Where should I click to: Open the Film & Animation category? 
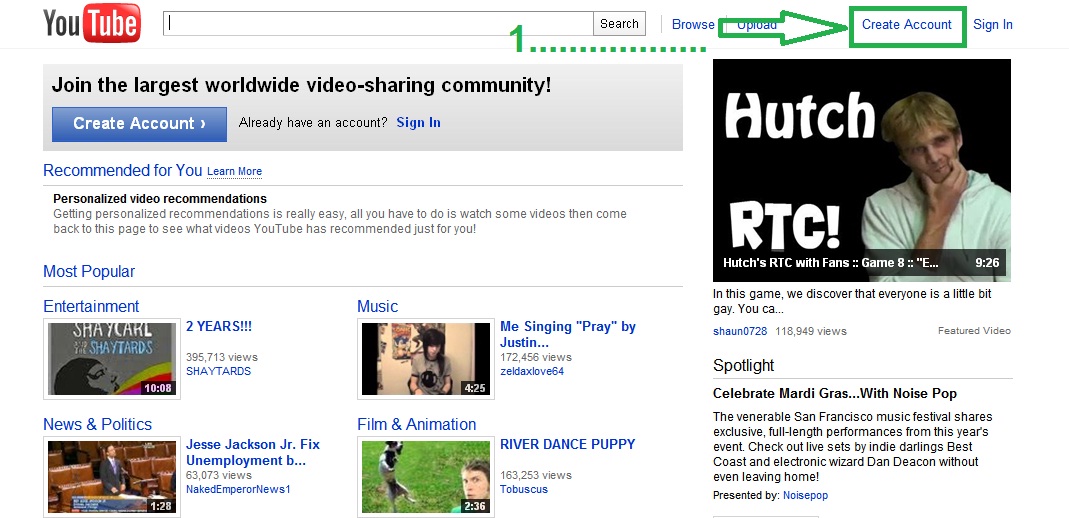tap(417, 424)
